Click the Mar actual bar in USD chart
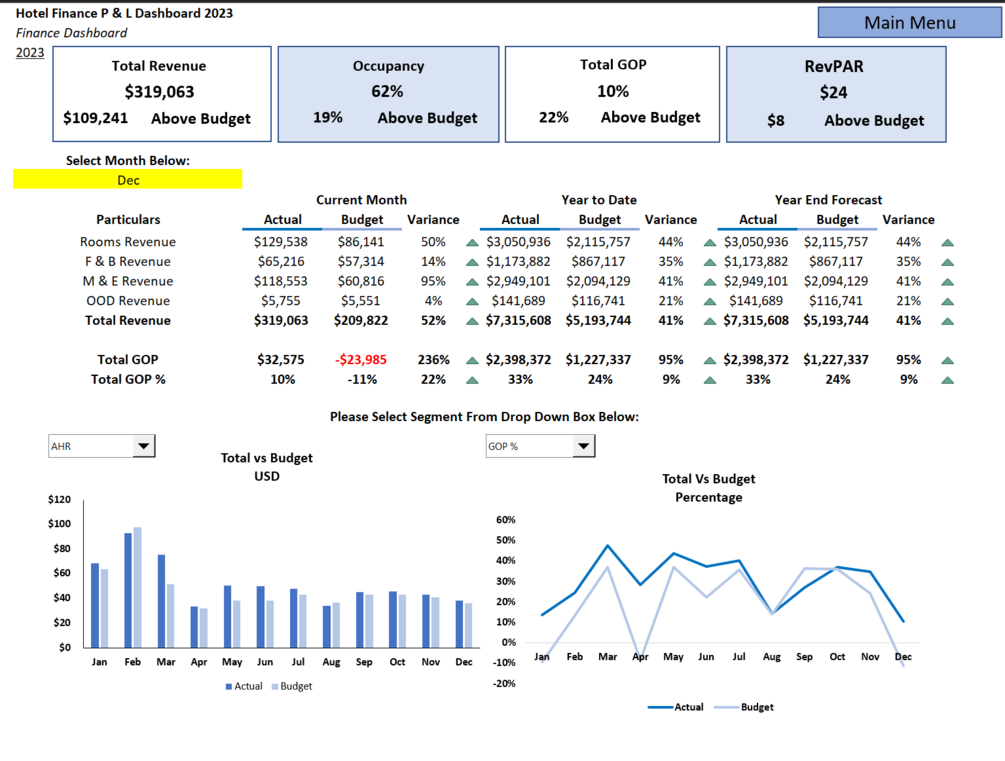The image size is (1005, 761). tap(162, 601)
